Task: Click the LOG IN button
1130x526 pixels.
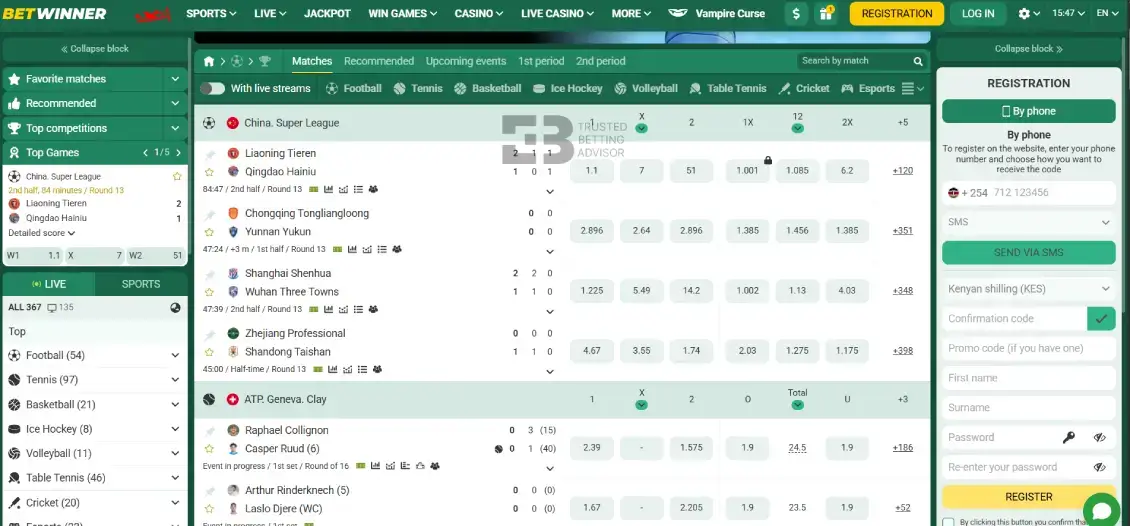Action: coord(978,14)
